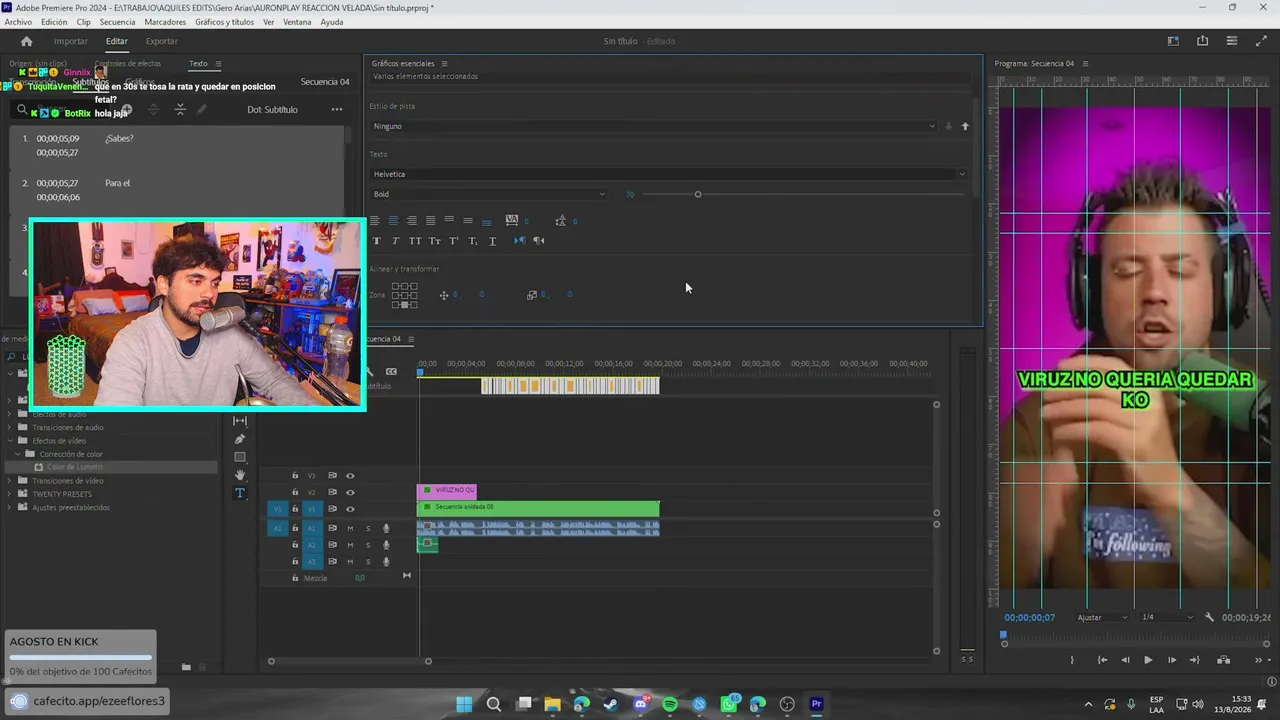Push track style up arrow
The image size is (1280, 720).
[x=965, y=126]
